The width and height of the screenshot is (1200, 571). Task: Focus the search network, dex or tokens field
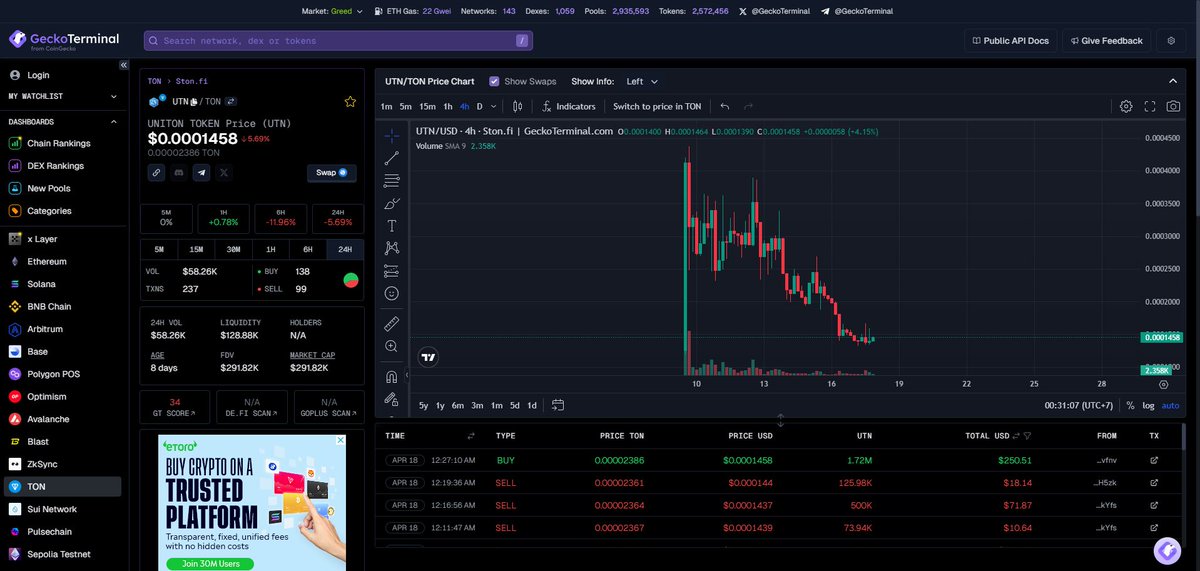point(338,40)
